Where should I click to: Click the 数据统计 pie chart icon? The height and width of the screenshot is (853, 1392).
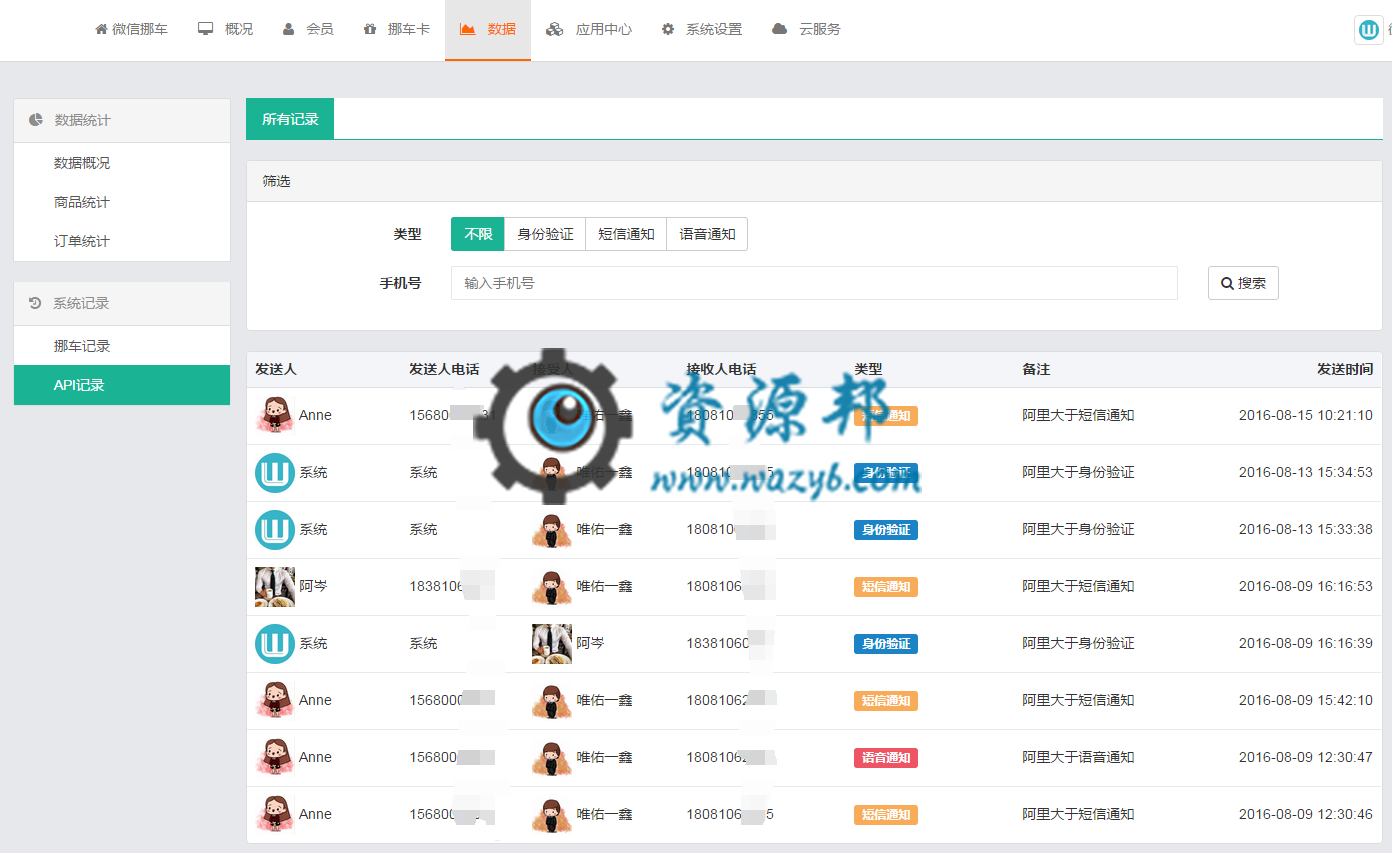[36, 120]
